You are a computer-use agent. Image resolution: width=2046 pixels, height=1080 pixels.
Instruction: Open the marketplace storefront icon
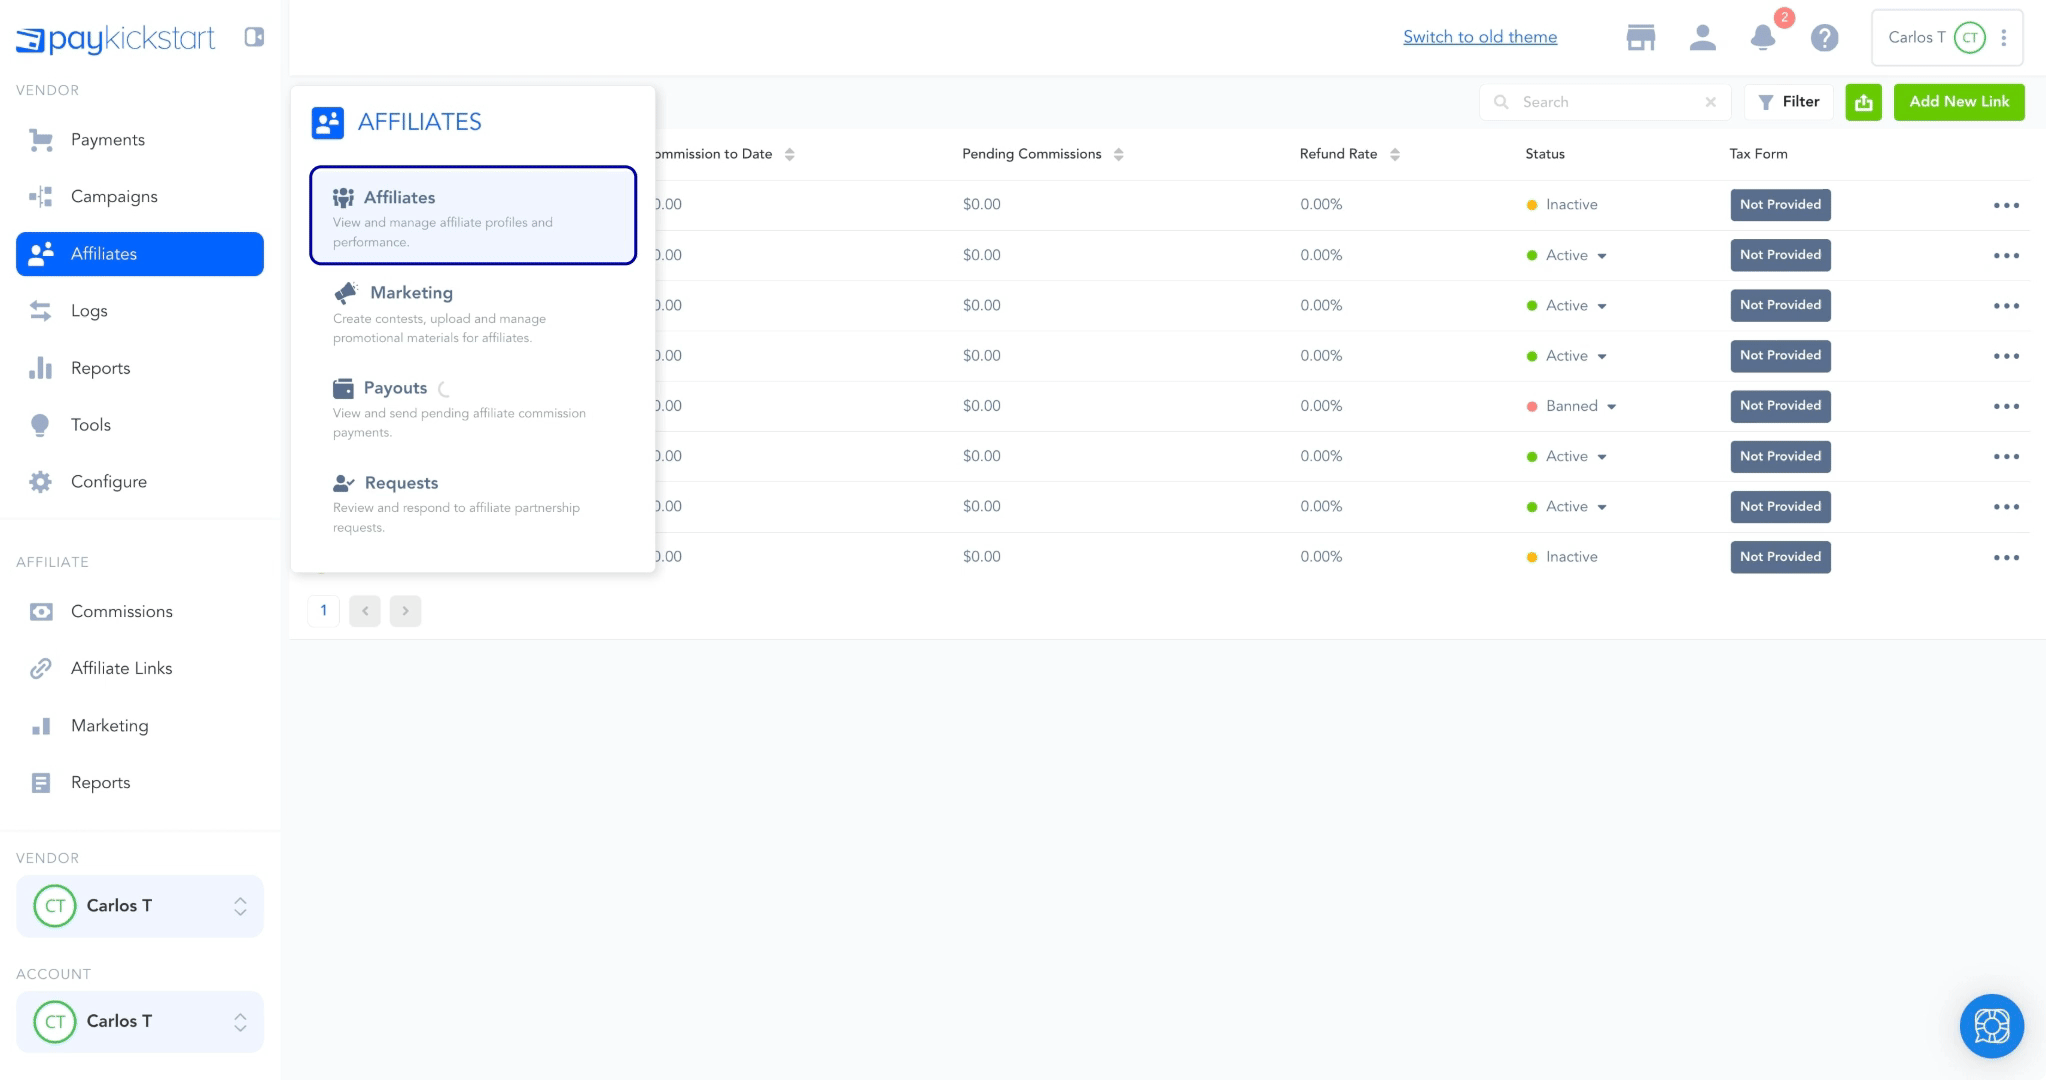(x=1640, y=38)
